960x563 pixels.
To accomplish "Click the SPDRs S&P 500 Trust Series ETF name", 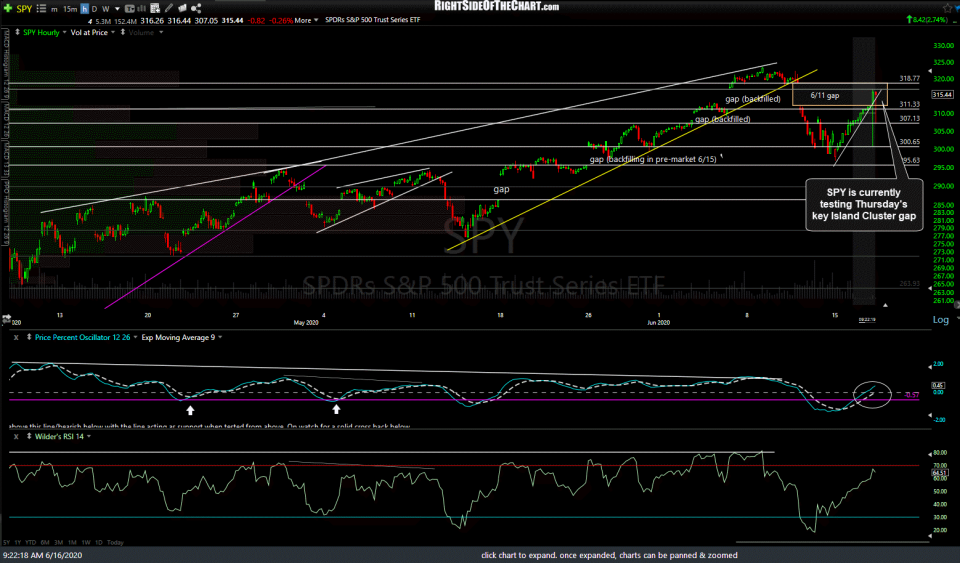I will (372, 20).
